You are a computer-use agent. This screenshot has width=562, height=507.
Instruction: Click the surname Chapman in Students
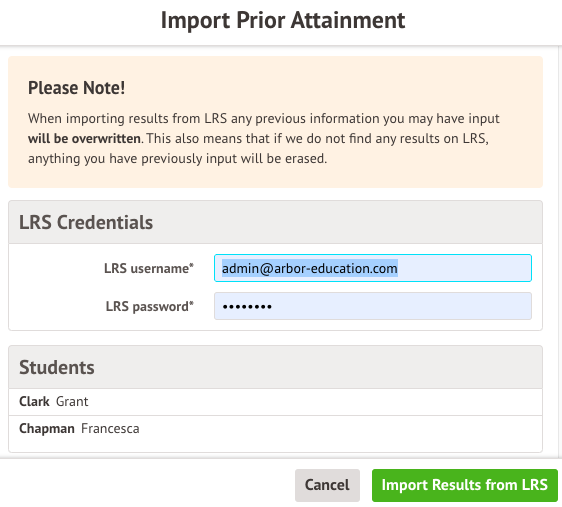47,429
